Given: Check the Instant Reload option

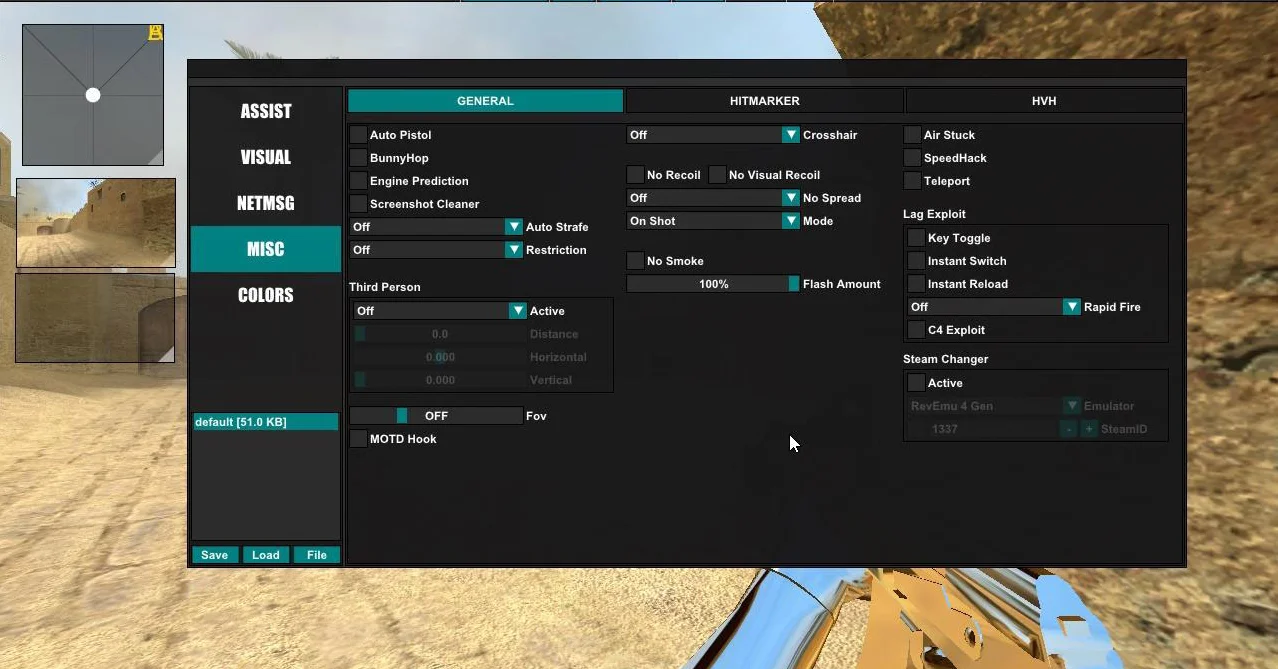Looking at the screenshot, I should 916,284.
